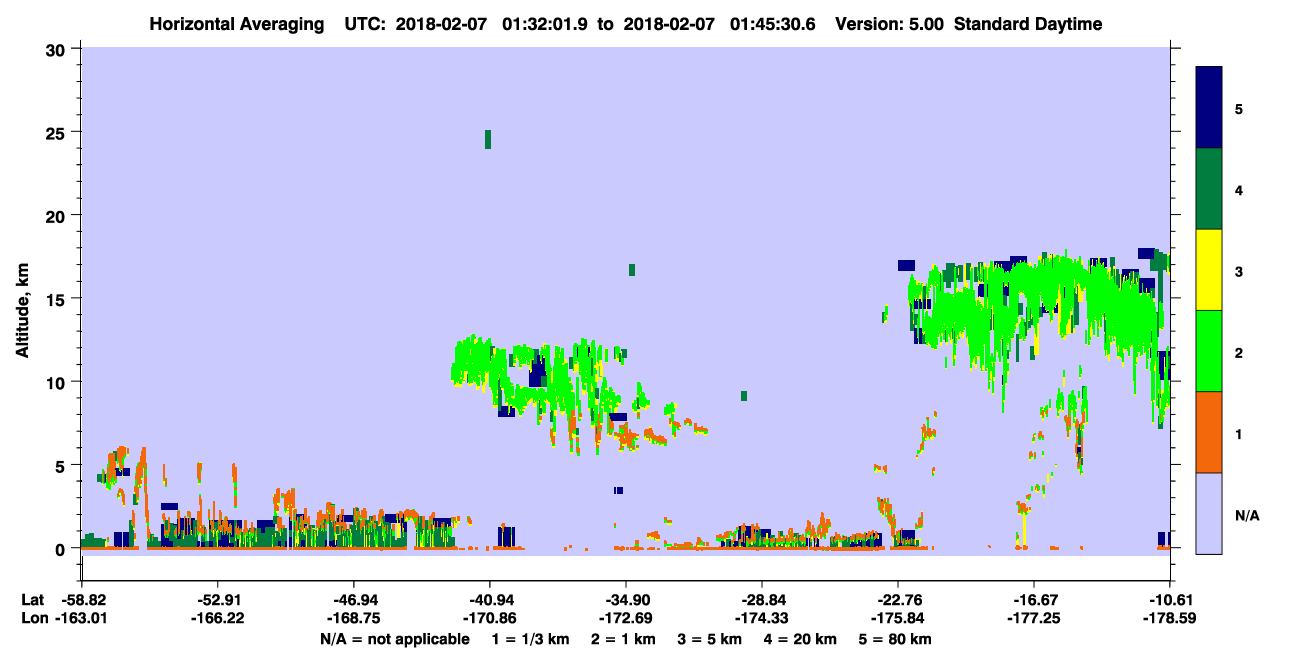Image resolution: width=1300 pixels, height=667 pixels.
Task: Click legend text '1 = 1/3 km'
Action: pos(531,639)
